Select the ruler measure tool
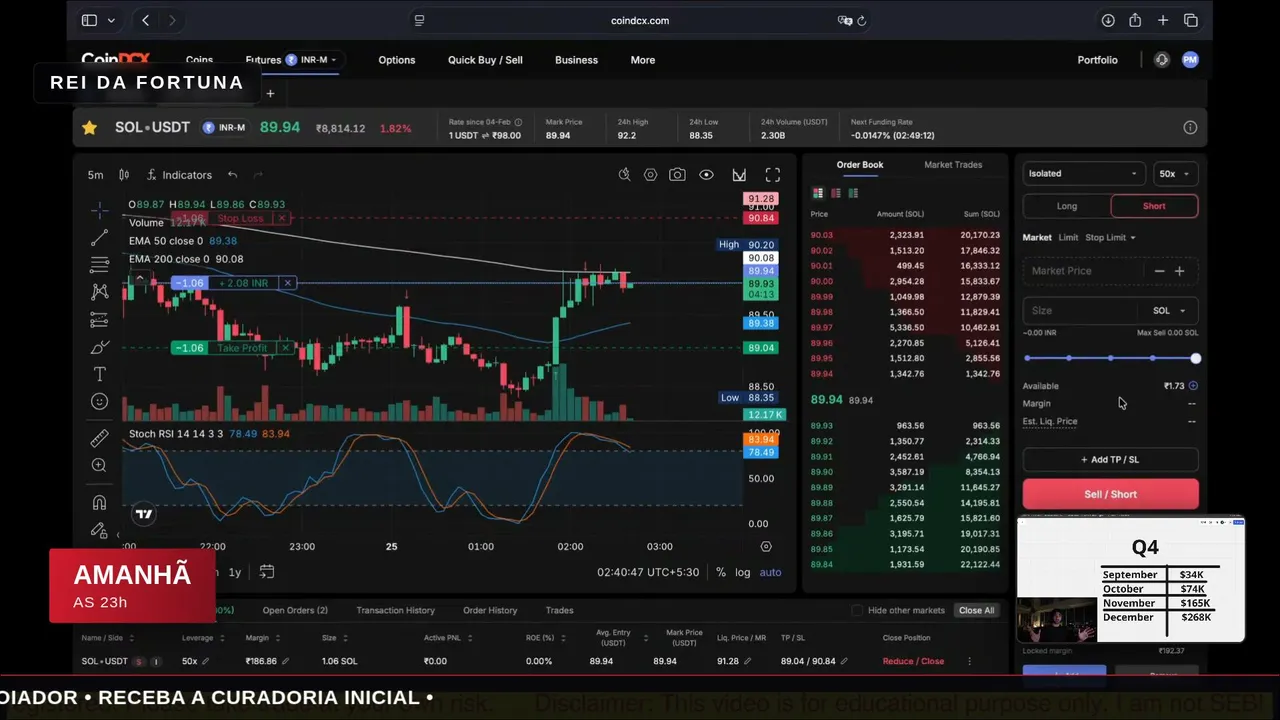Image resolution: width=1280 pixels, height=720 pixels. (x=100, y=438)
